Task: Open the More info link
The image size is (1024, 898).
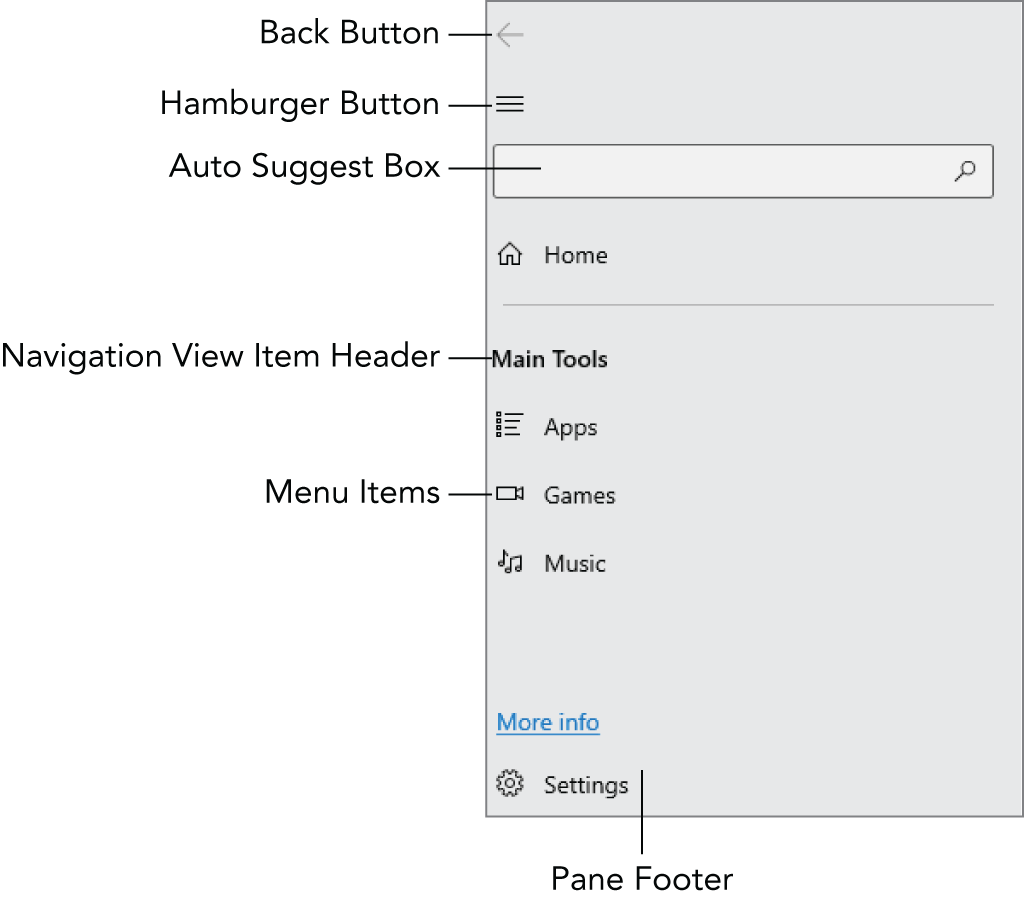Action: coord(547,721)
